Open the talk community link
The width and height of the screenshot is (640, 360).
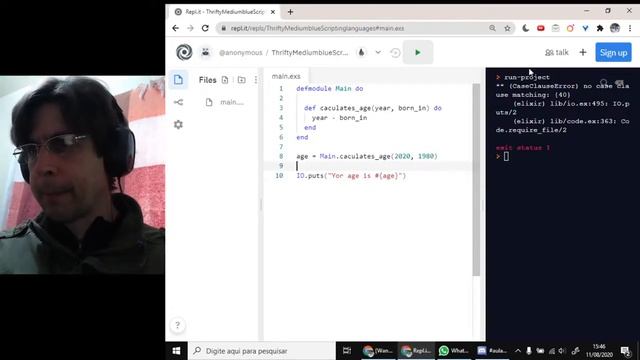pos(557,52)
